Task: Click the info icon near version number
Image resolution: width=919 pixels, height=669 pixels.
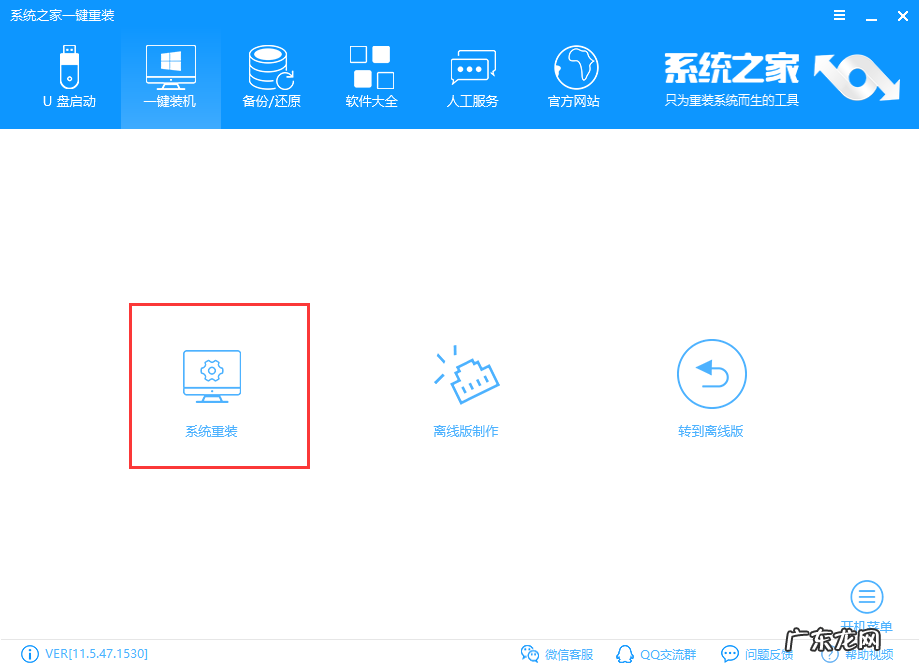Action: (x=29, y=654)
